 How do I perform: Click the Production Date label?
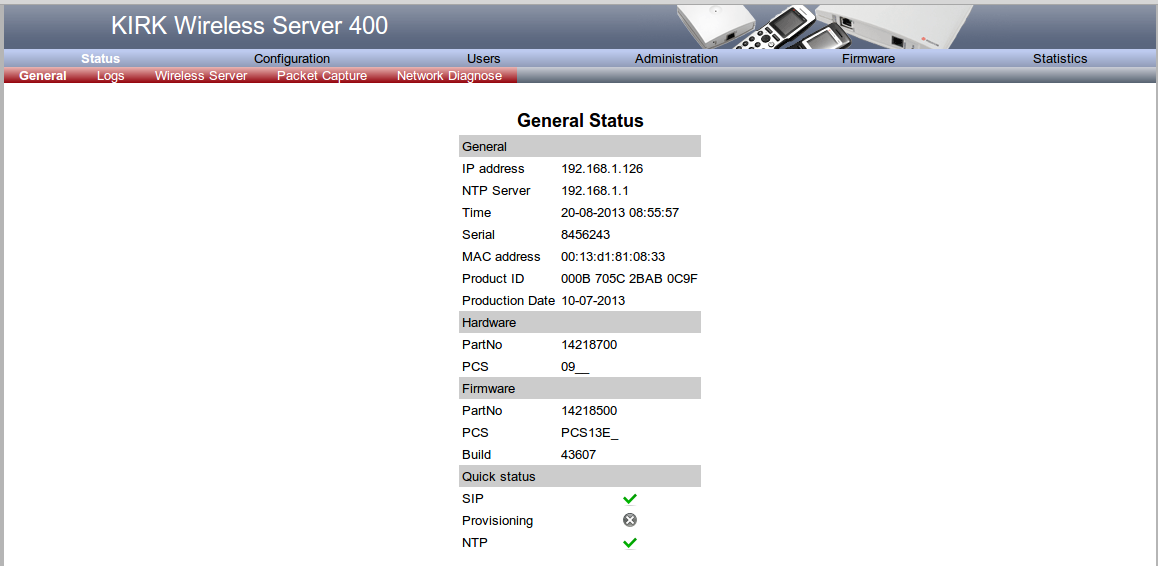(508, 301)
